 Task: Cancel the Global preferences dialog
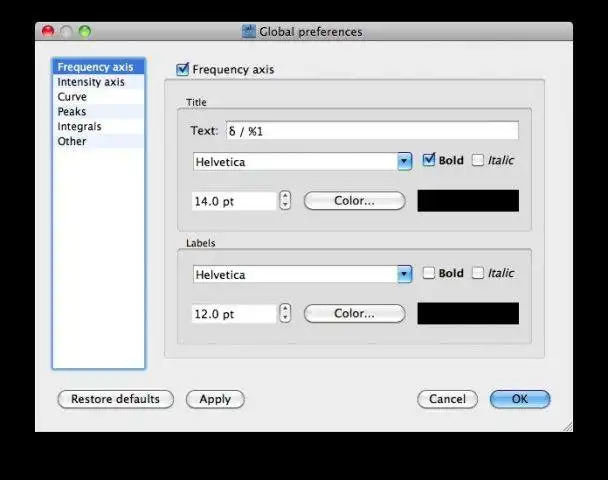[447, 399]
